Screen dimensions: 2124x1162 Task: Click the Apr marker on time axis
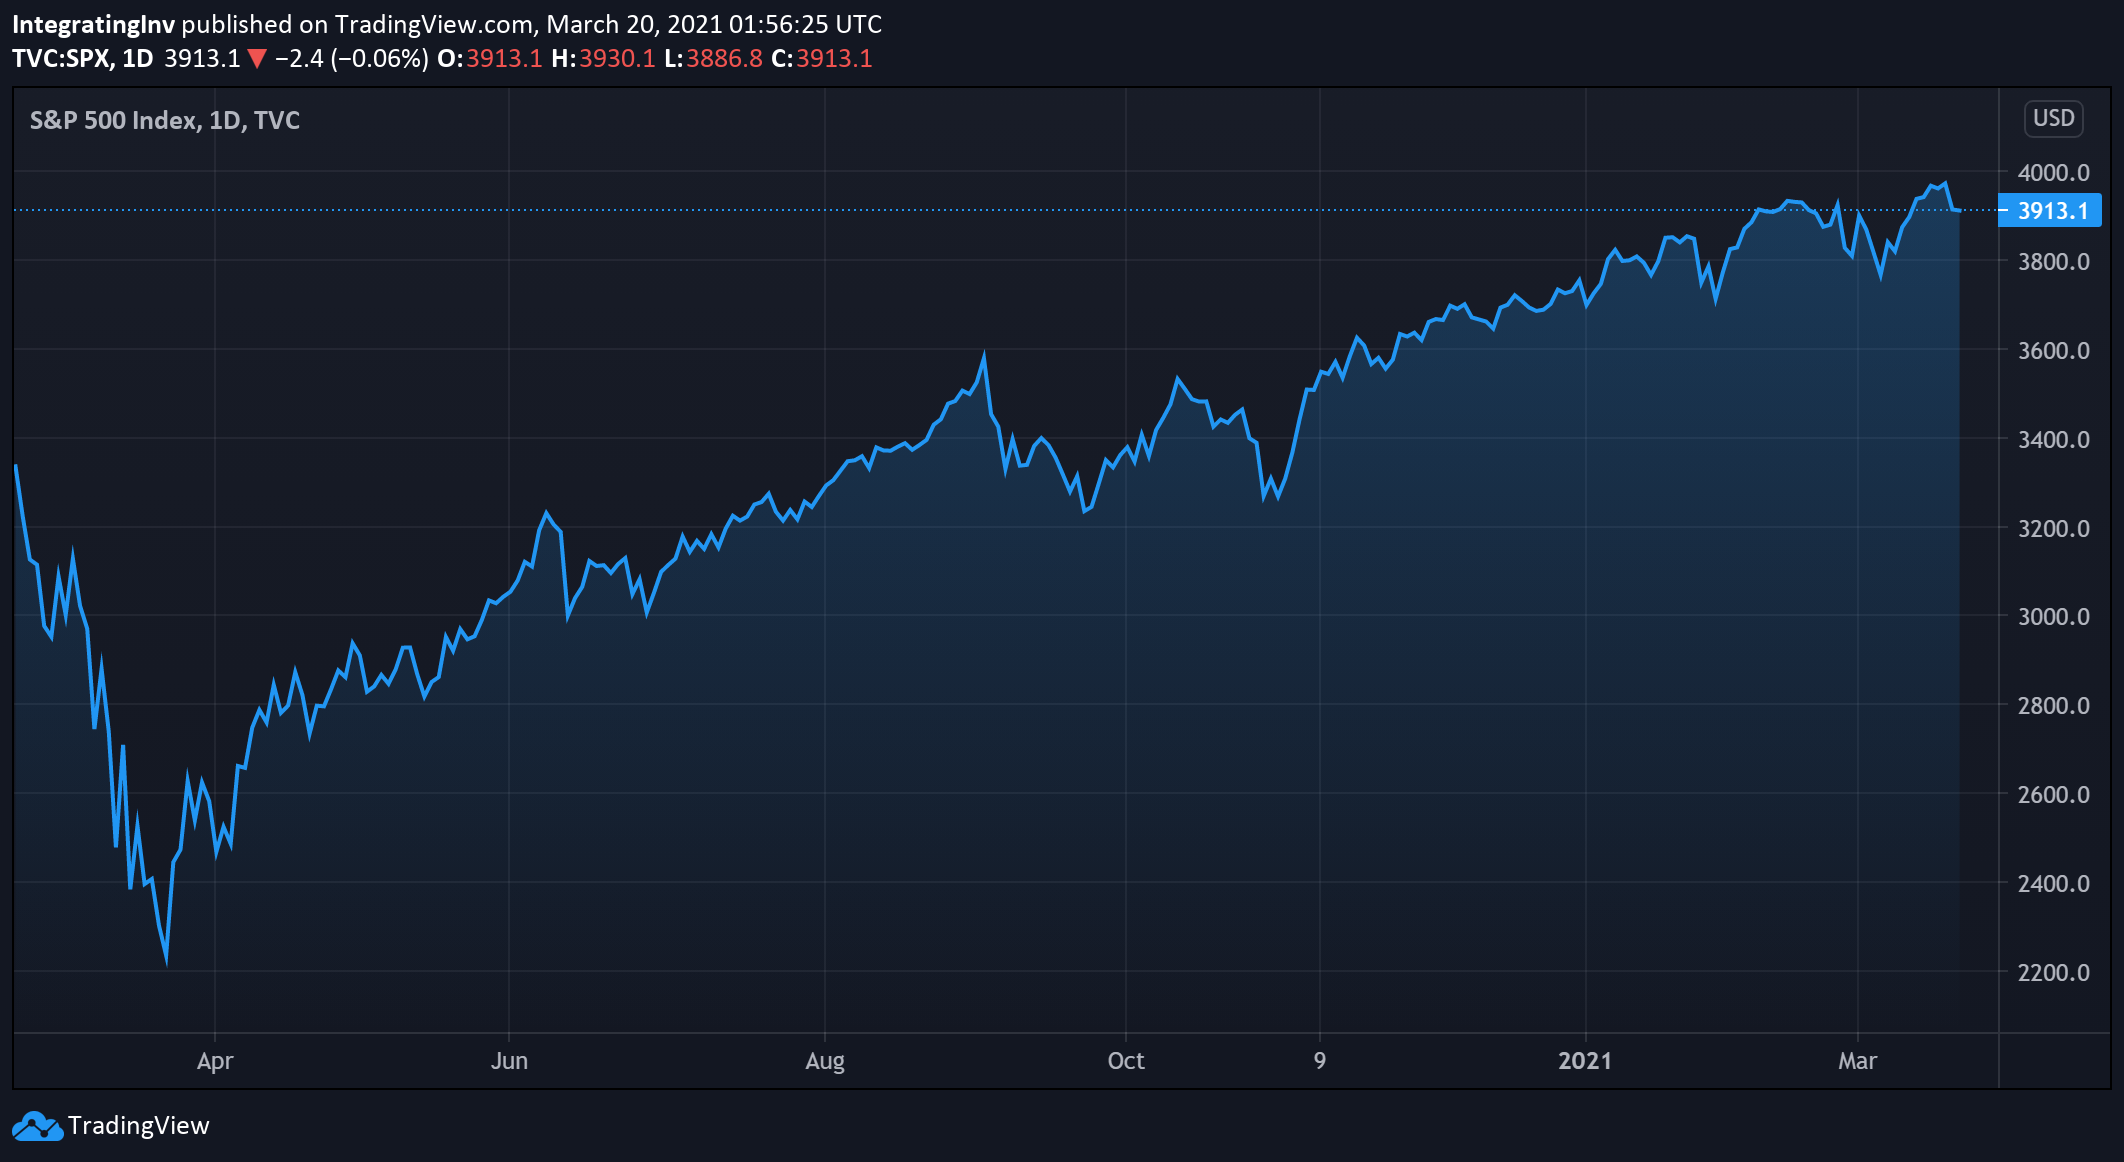pos(215,1061)
